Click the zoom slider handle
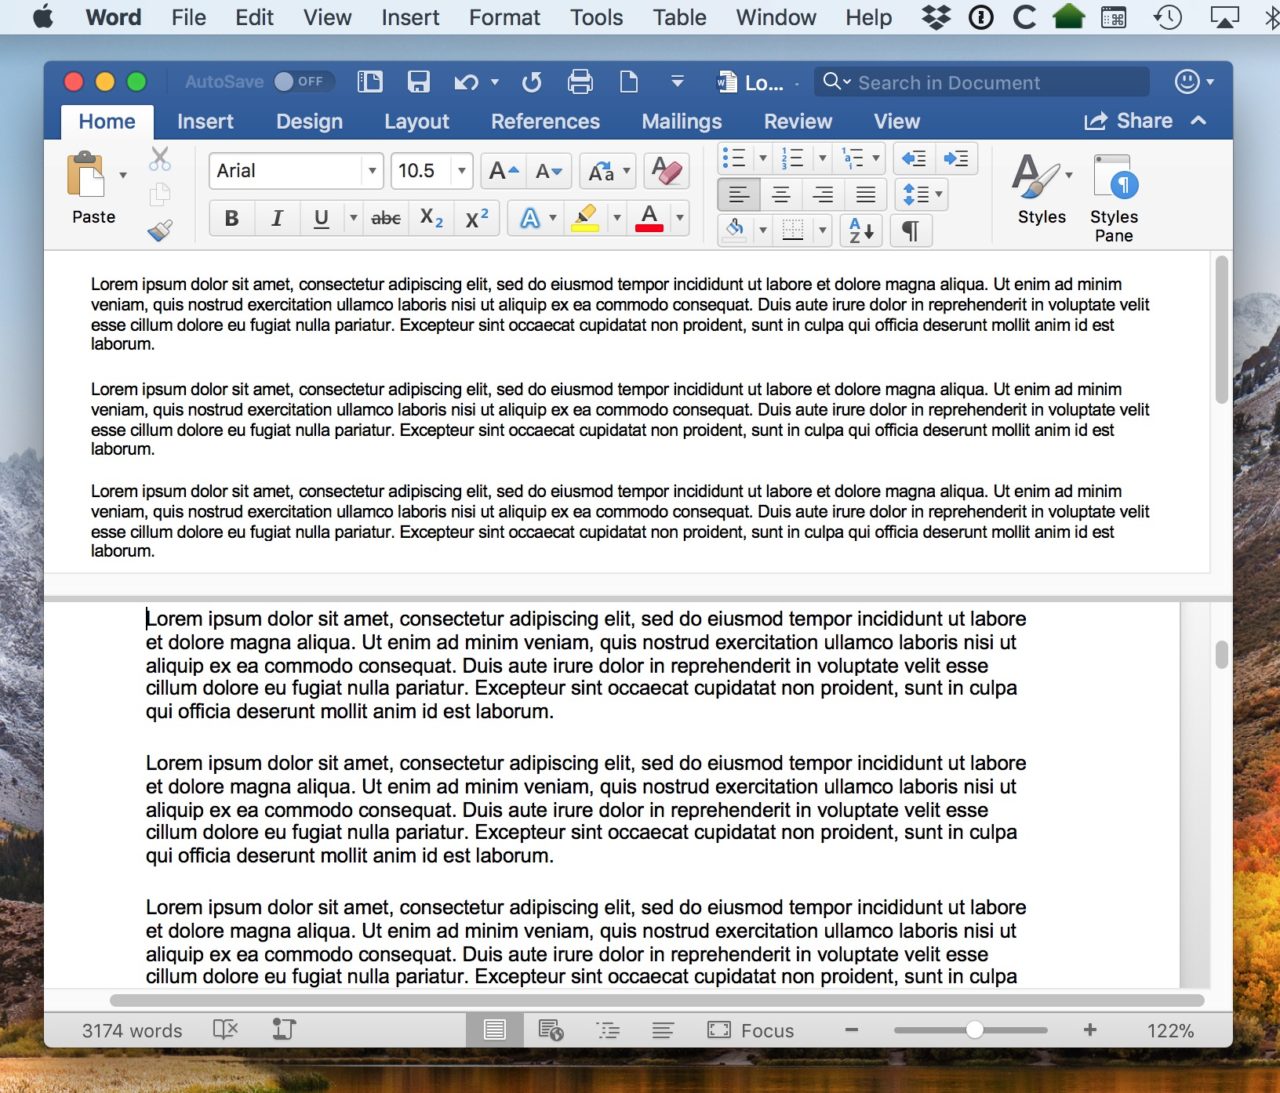The image size is (1280, 1093). click(974, 1030)
